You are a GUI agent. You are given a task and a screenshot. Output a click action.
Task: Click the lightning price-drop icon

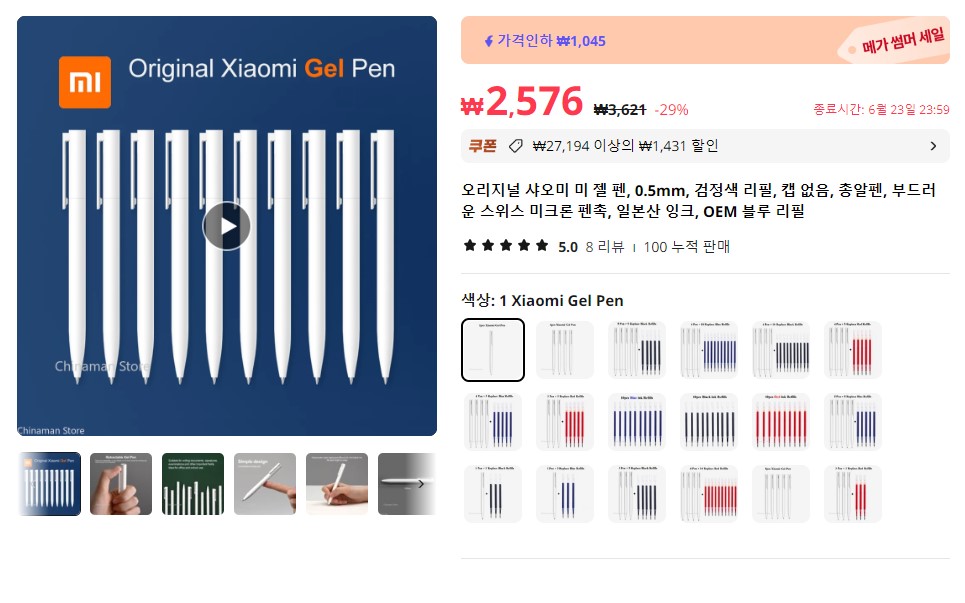coord(489,41)
